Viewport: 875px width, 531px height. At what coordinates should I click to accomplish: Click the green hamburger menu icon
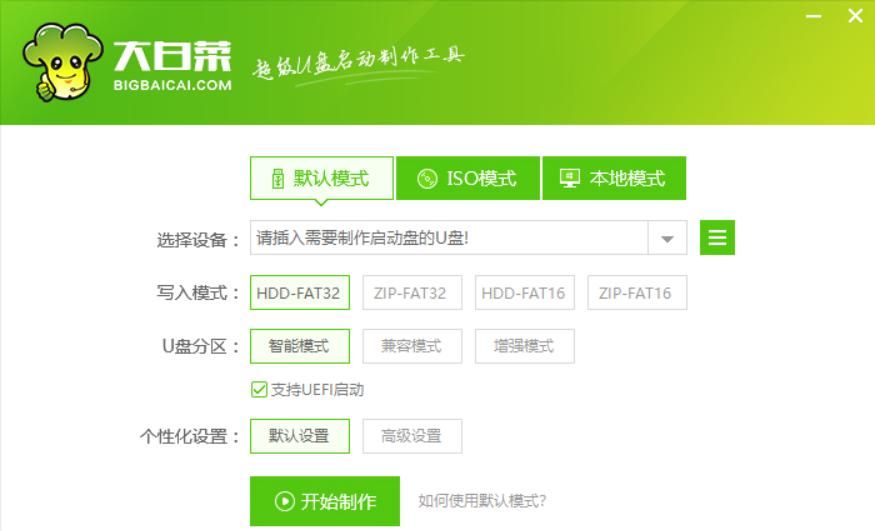coord(717,238)
